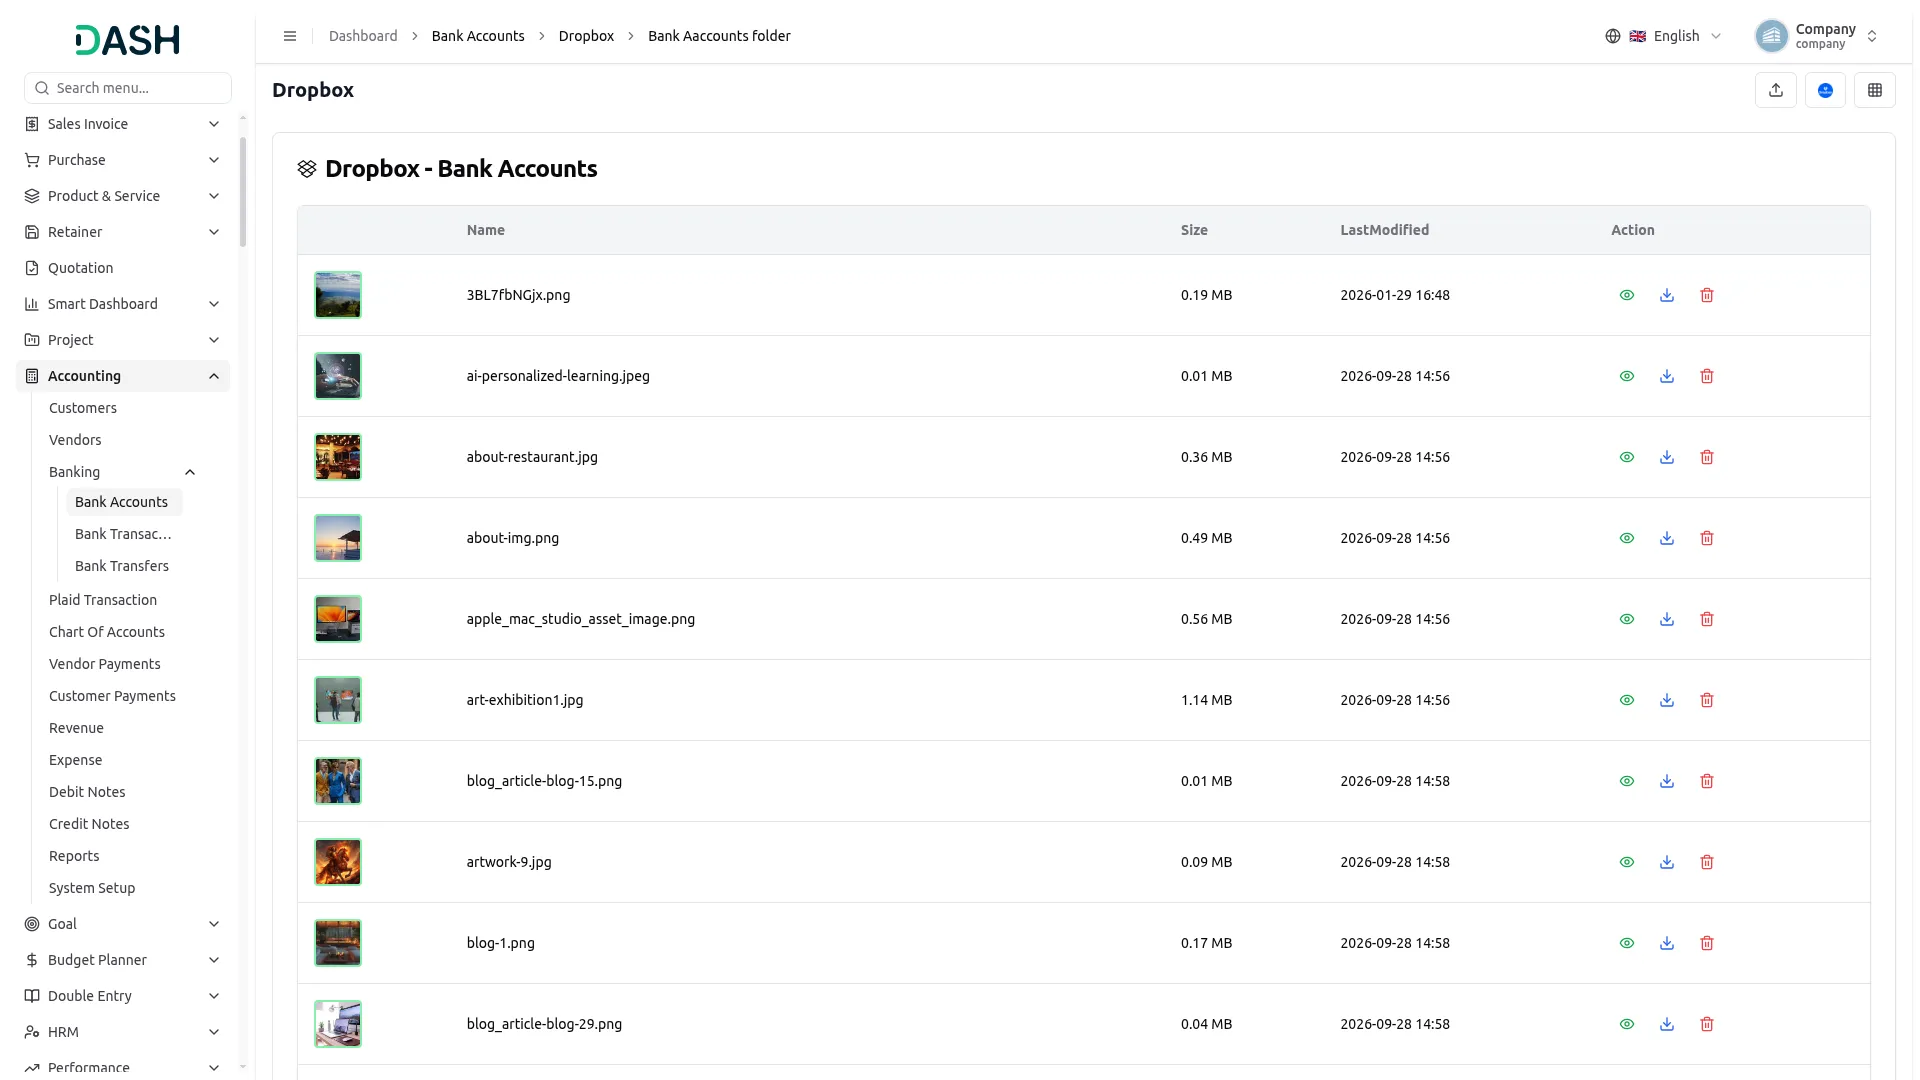This screenshot has width=1920, height=1080.
Task: Open Vendor Payments menu item
Action: pos(105,664)
